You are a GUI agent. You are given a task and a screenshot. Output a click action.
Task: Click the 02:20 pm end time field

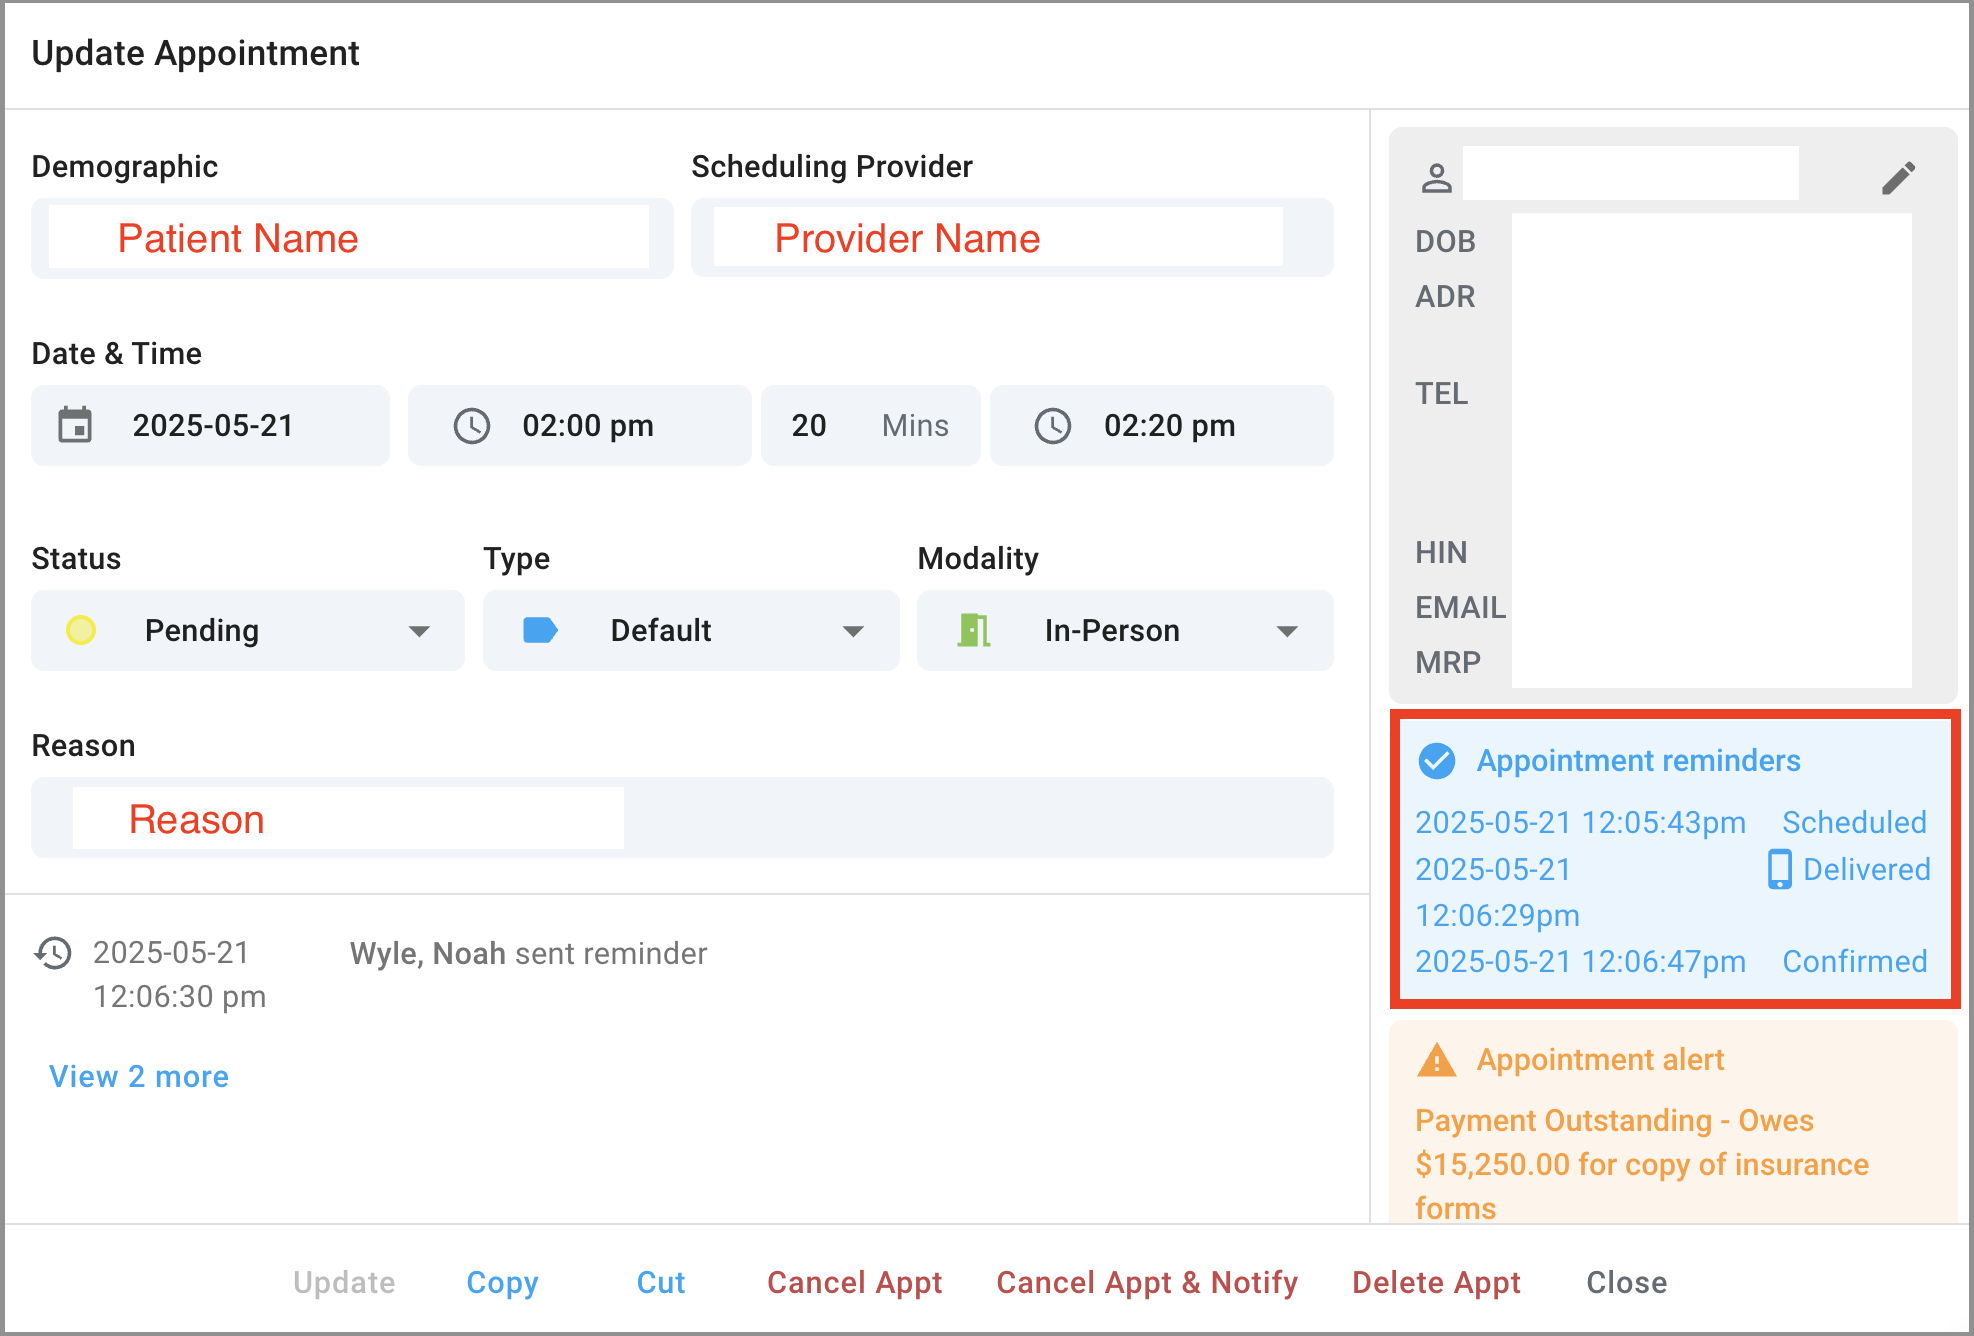pos(1162,425)
